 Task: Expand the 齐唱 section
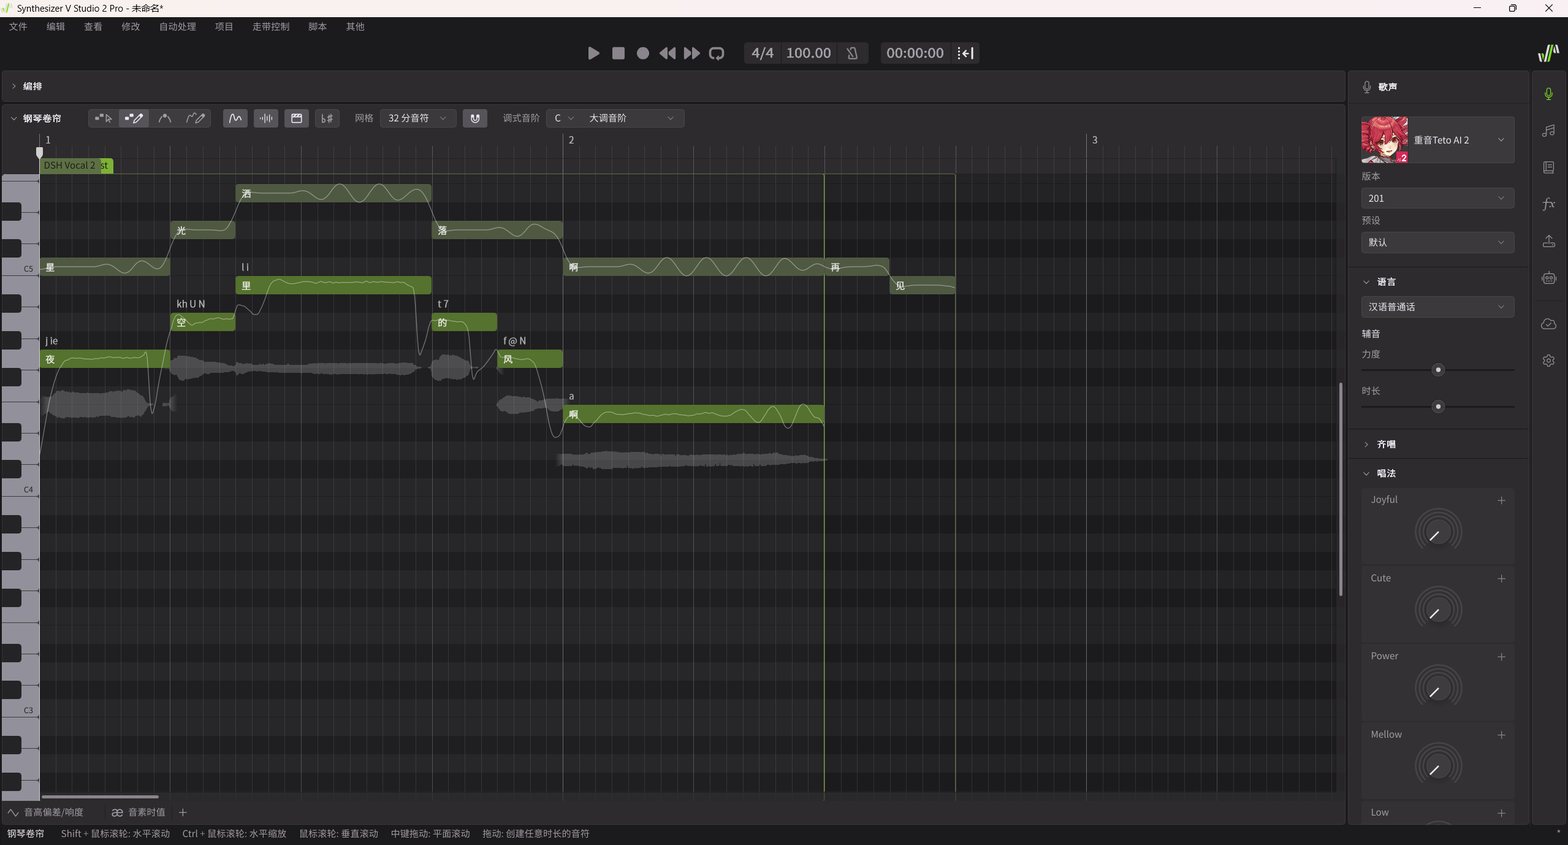(1366, 444)
